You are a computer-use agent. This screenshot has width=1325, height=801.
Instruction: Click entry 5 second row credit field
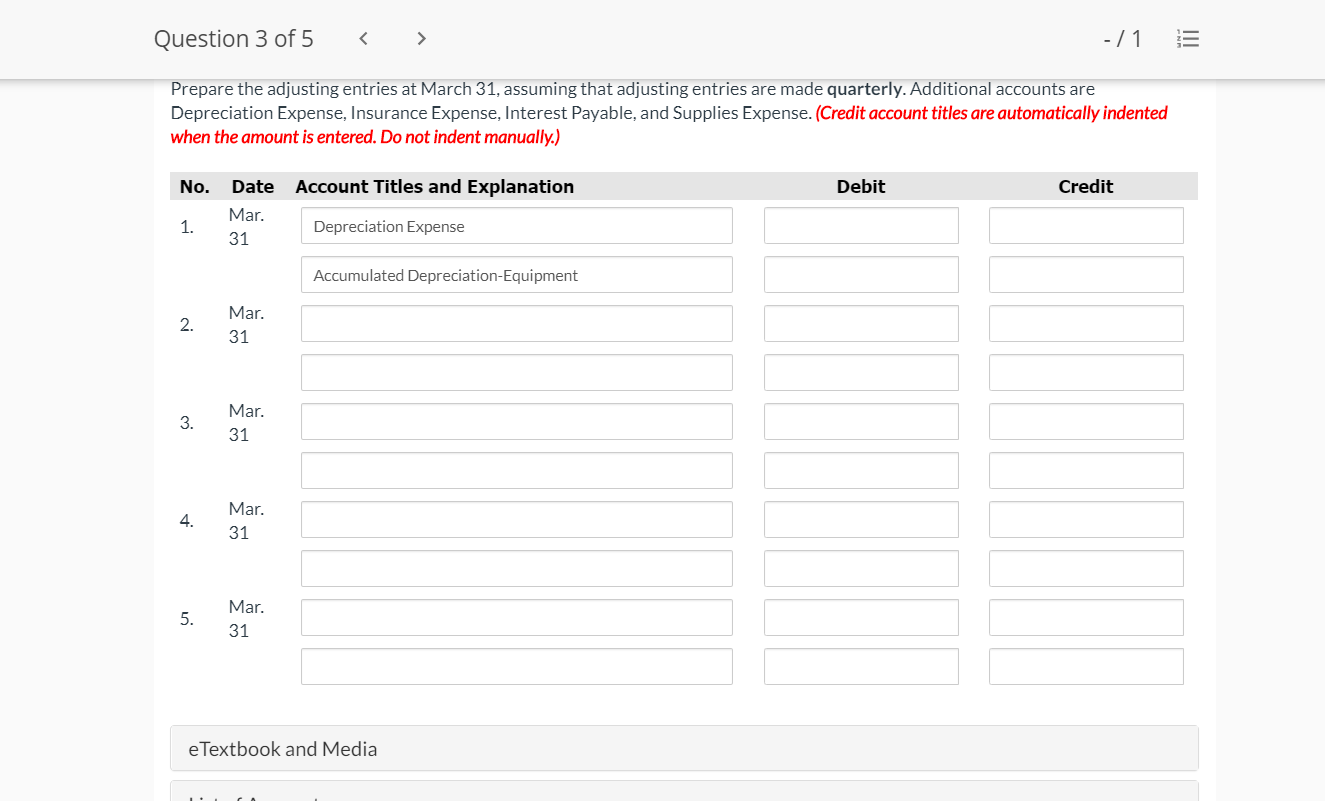click(1086, 667)
